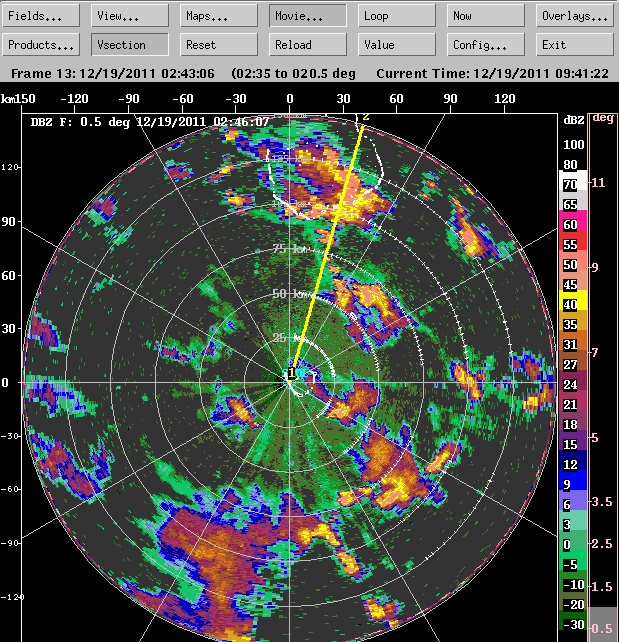Viewport: 619px width, 642px height.
Task: Click the top axis 120 km label
Action: pyautogui.click(x=504, y=99)
